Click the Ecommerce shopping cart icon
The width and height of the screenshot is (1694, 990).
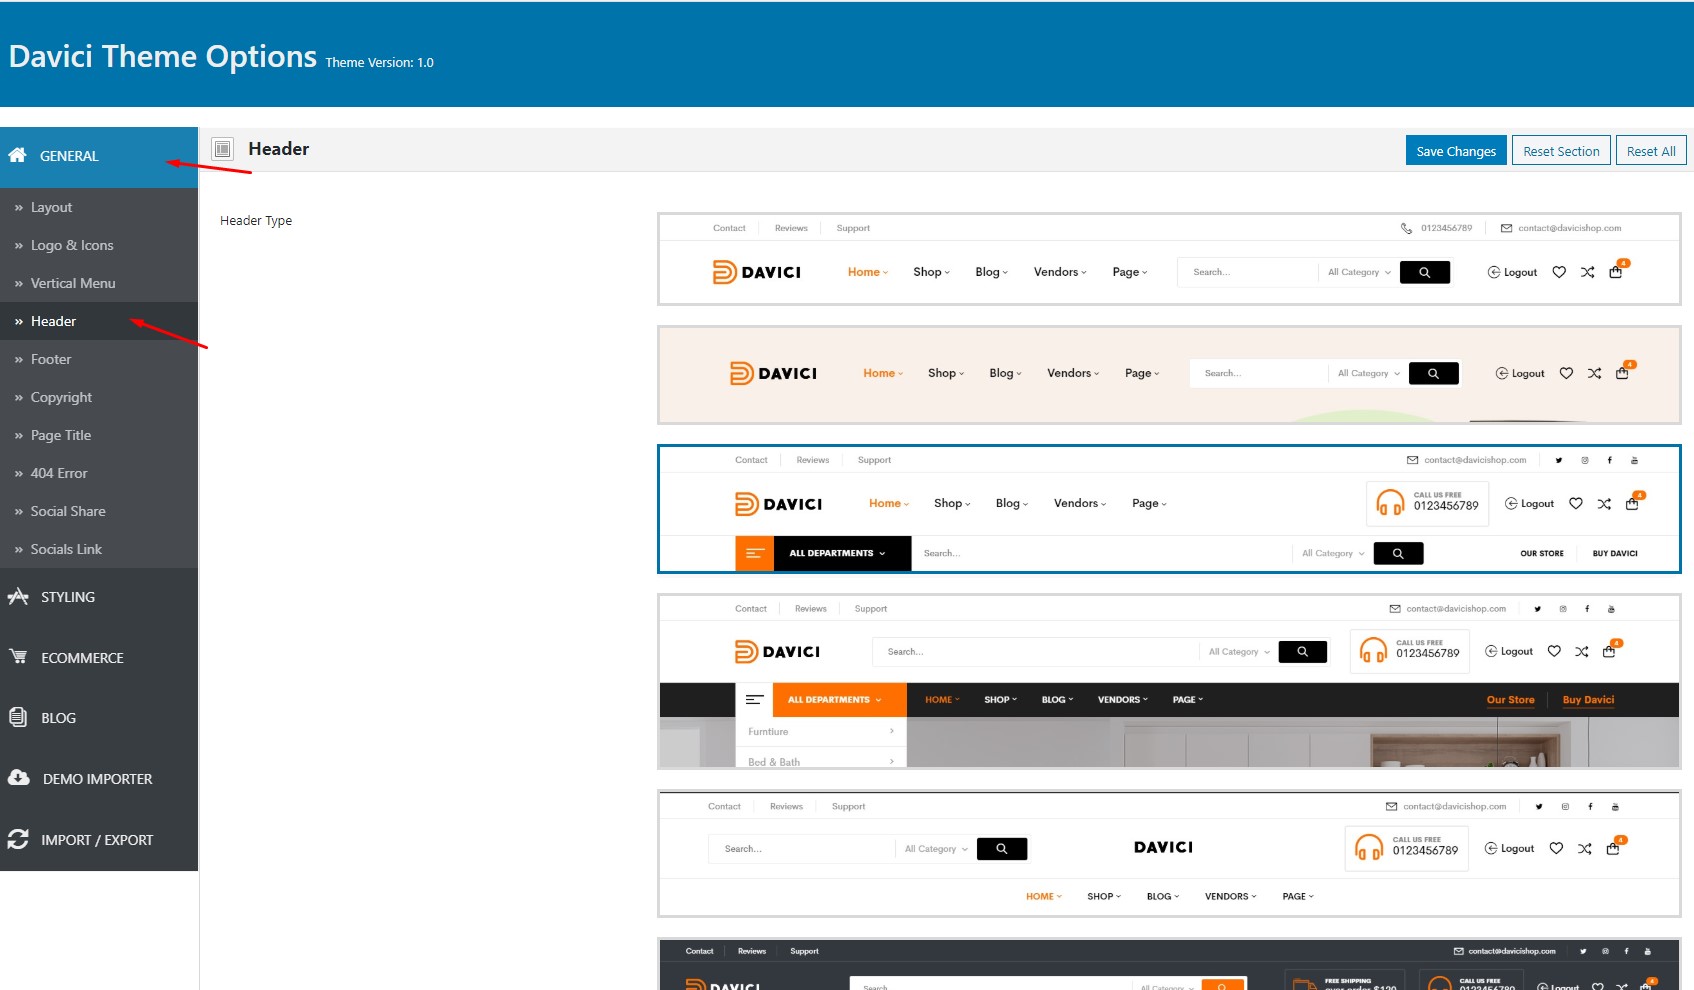pos(18,657)
